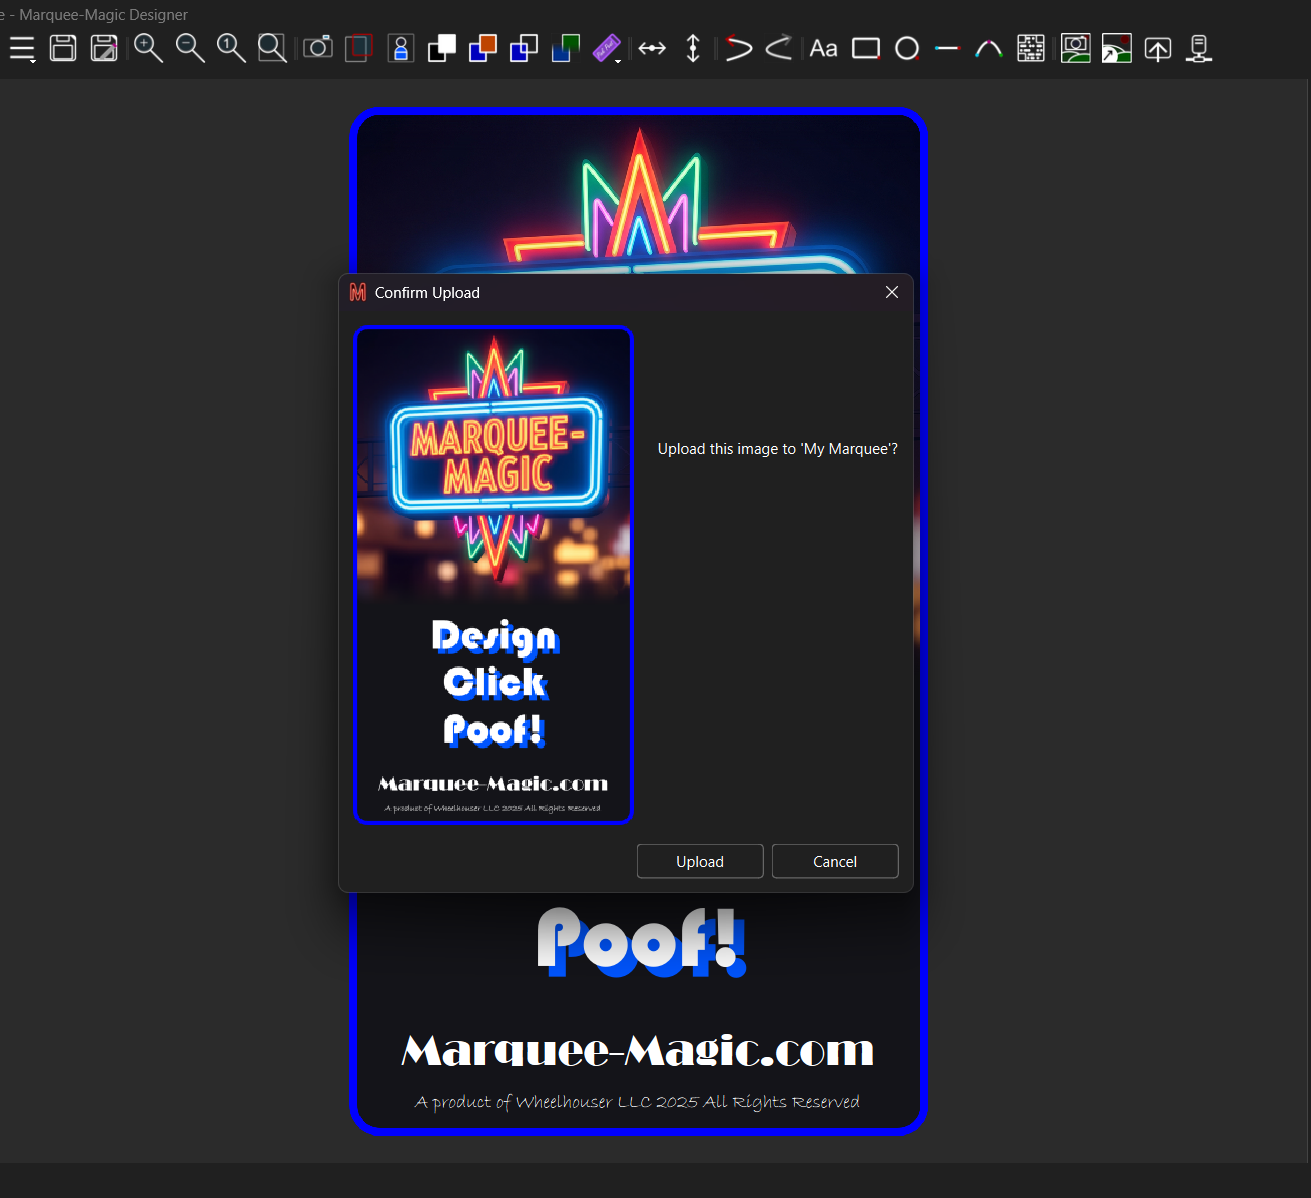Undo the last action
1311x1198 pixels.
click(738, 48)
